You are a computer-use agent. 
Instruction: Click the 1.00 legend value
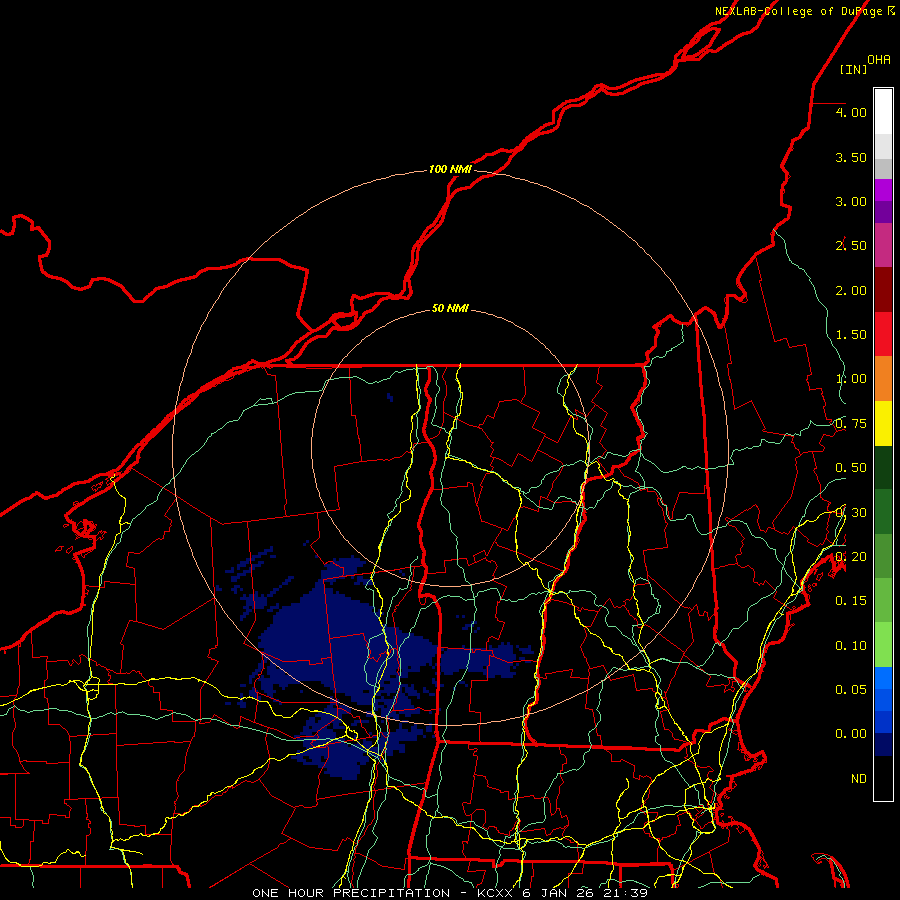[851, 379]
